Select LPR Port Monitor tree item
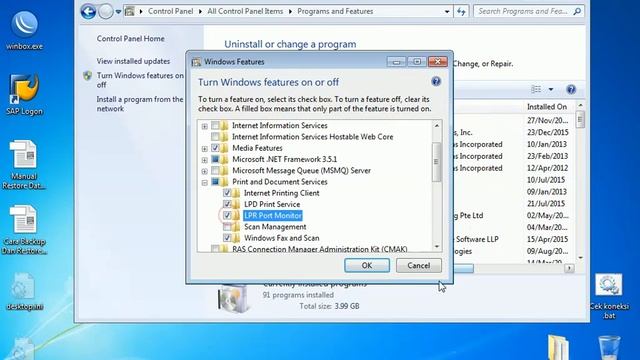640x360 pixels. (273, 216)
